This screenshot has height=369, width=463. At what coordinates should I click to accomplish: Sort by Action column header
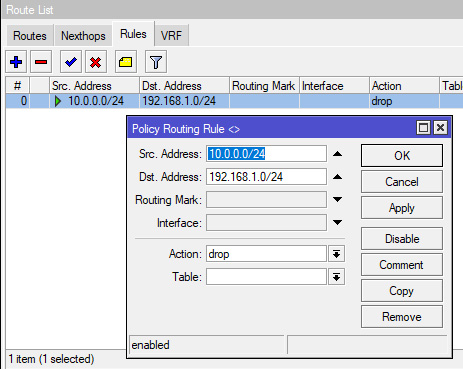click(x=404, y=86)
